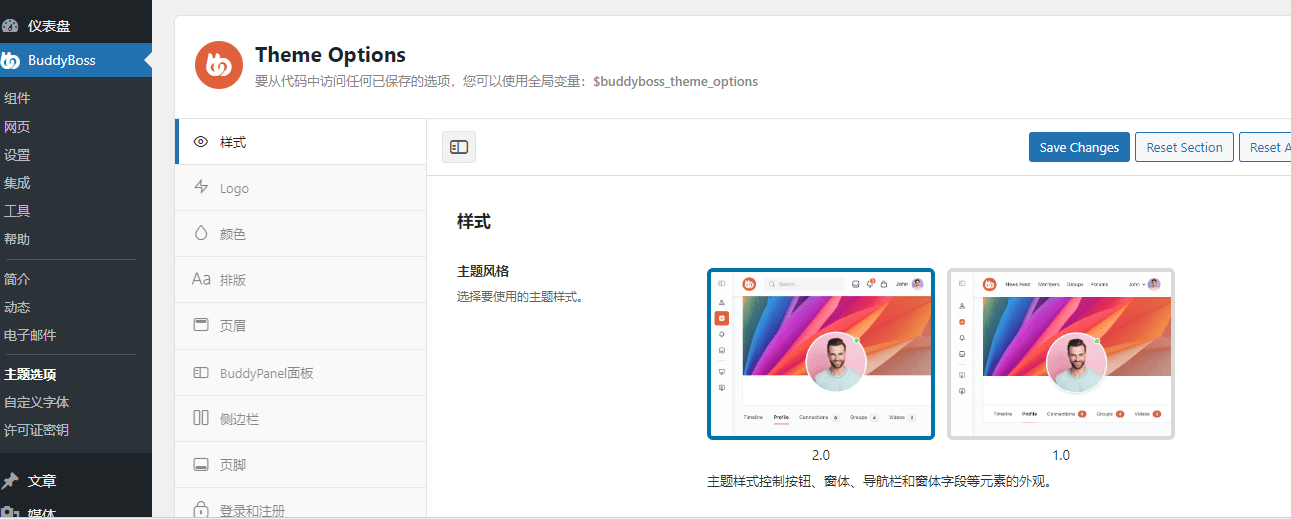The height and width of the screenshot is (519, 1291).
Task: Click the Aa typography icon
Action: click(x=201, y=280)
